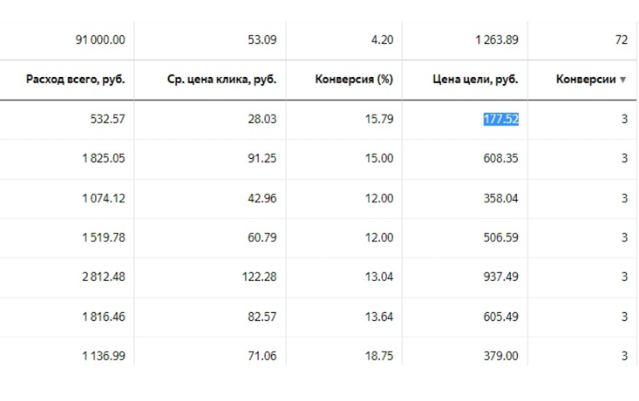639x401 pixels.
Task: Click the total average click price 53.09
Action: 261,40
